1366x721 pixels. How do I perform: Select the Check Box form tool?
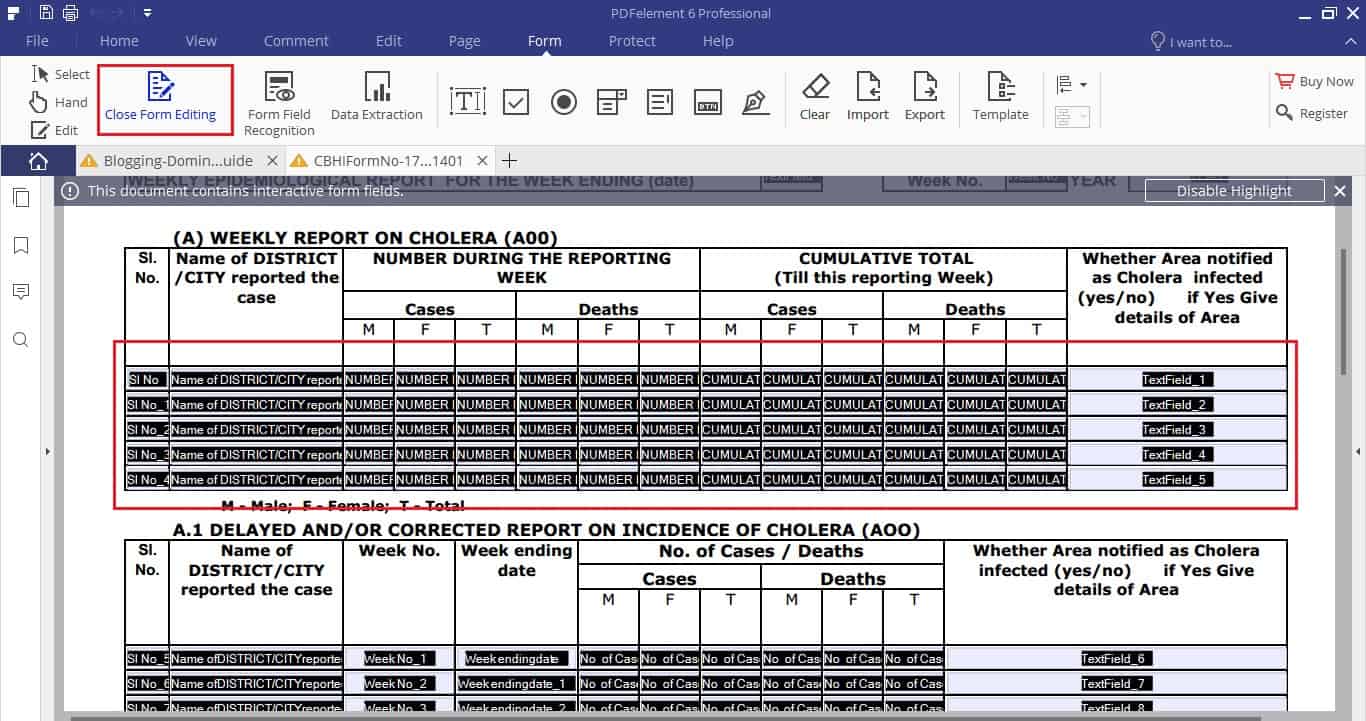pyautogui.click(x=516, y=101)
